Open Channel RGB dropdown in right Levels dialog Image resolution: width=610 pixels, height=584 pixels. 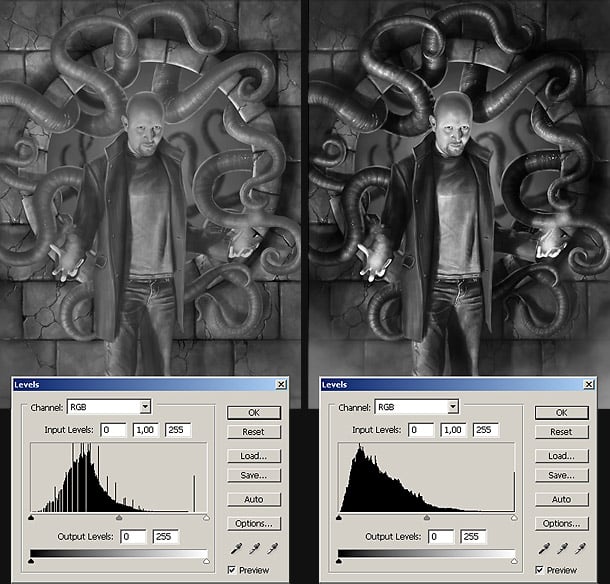[x=417, y=407]
